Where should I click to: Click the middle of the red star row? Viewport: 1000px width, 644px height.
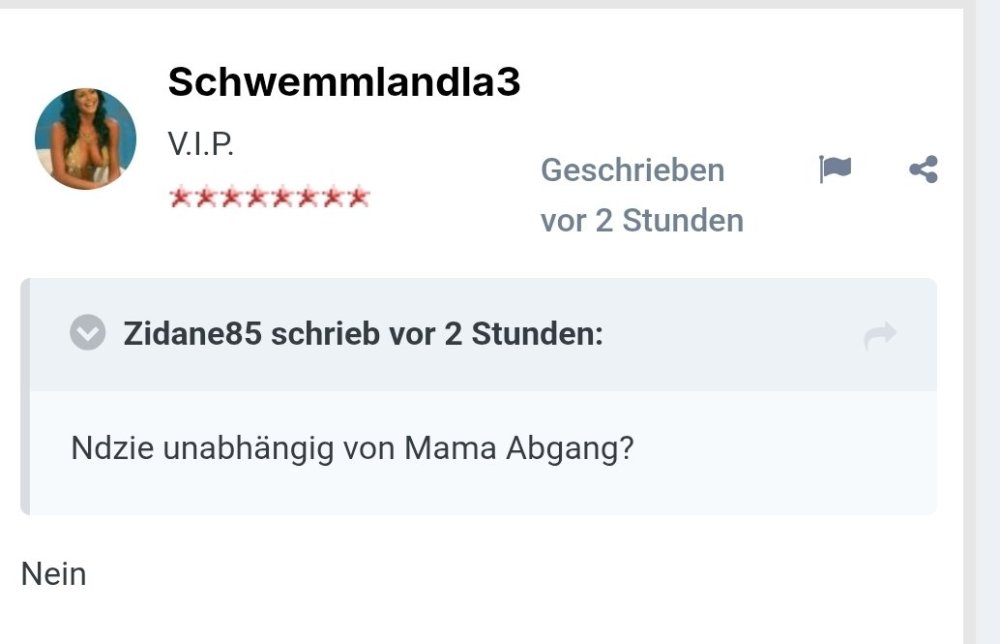click(269, 197)
